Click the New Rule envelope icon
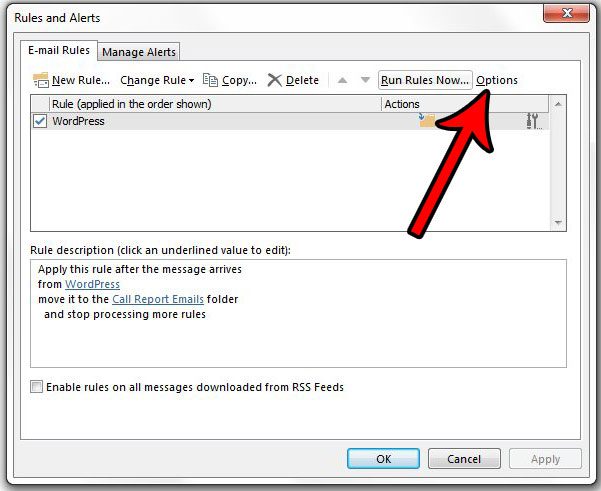 (41, 80)
